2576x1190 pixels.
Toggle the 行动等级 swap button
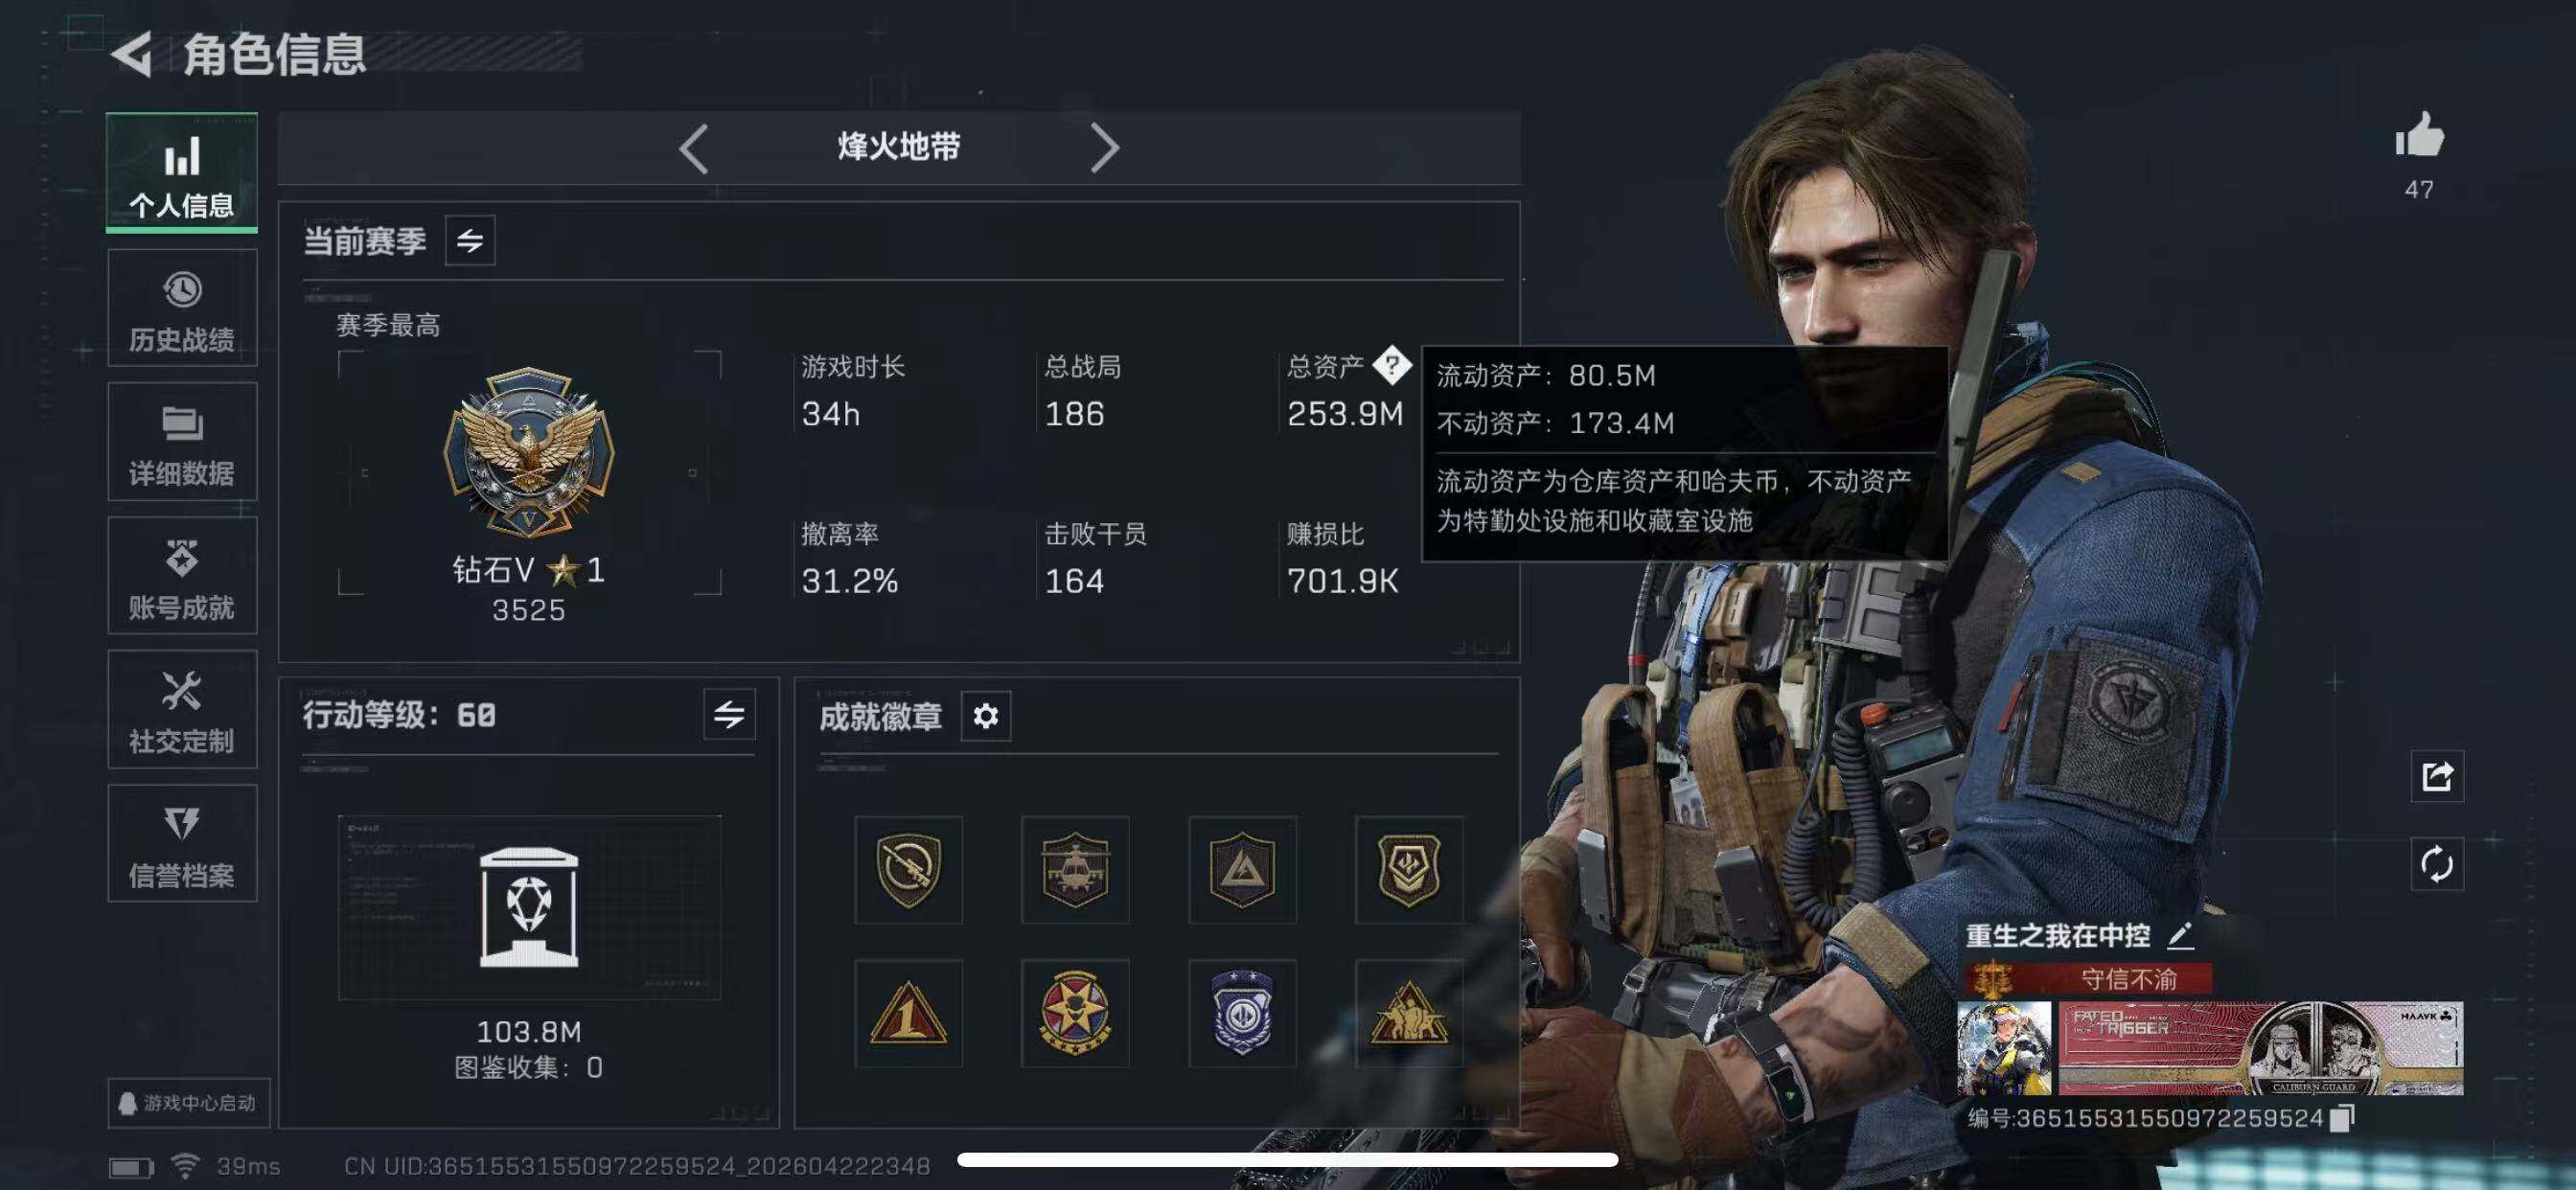(x=729, y=714)
